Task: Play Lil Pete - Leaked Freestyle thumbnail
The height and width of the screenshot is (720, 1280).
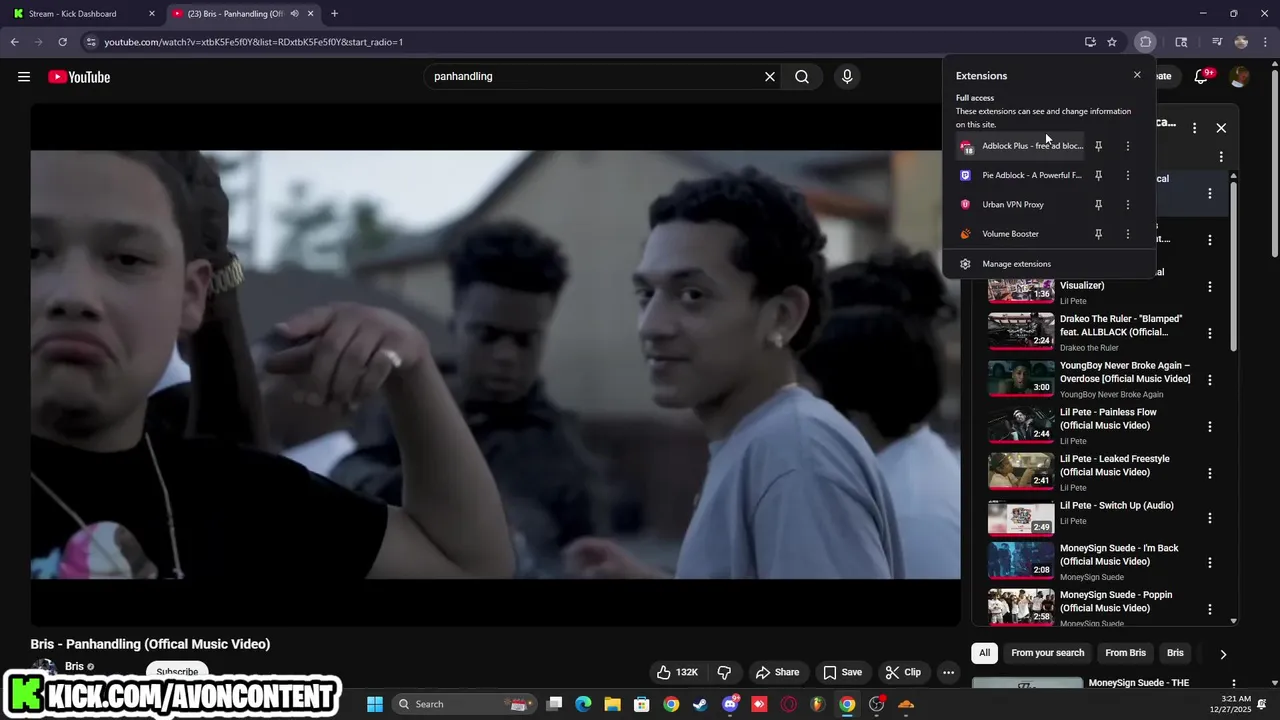Action: point(1021,471)
